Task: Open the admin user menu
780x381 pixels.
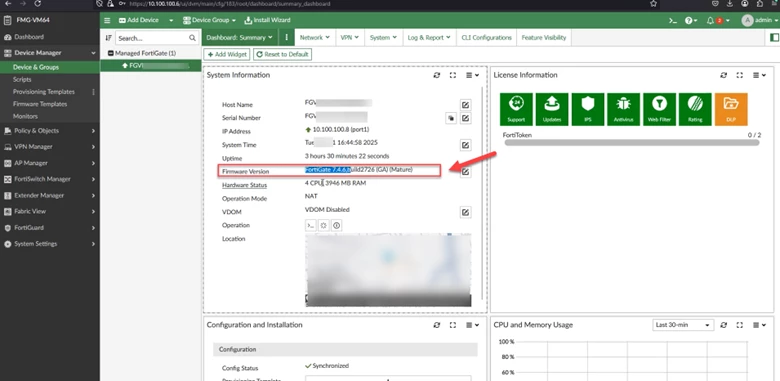Action: (760, 20)
